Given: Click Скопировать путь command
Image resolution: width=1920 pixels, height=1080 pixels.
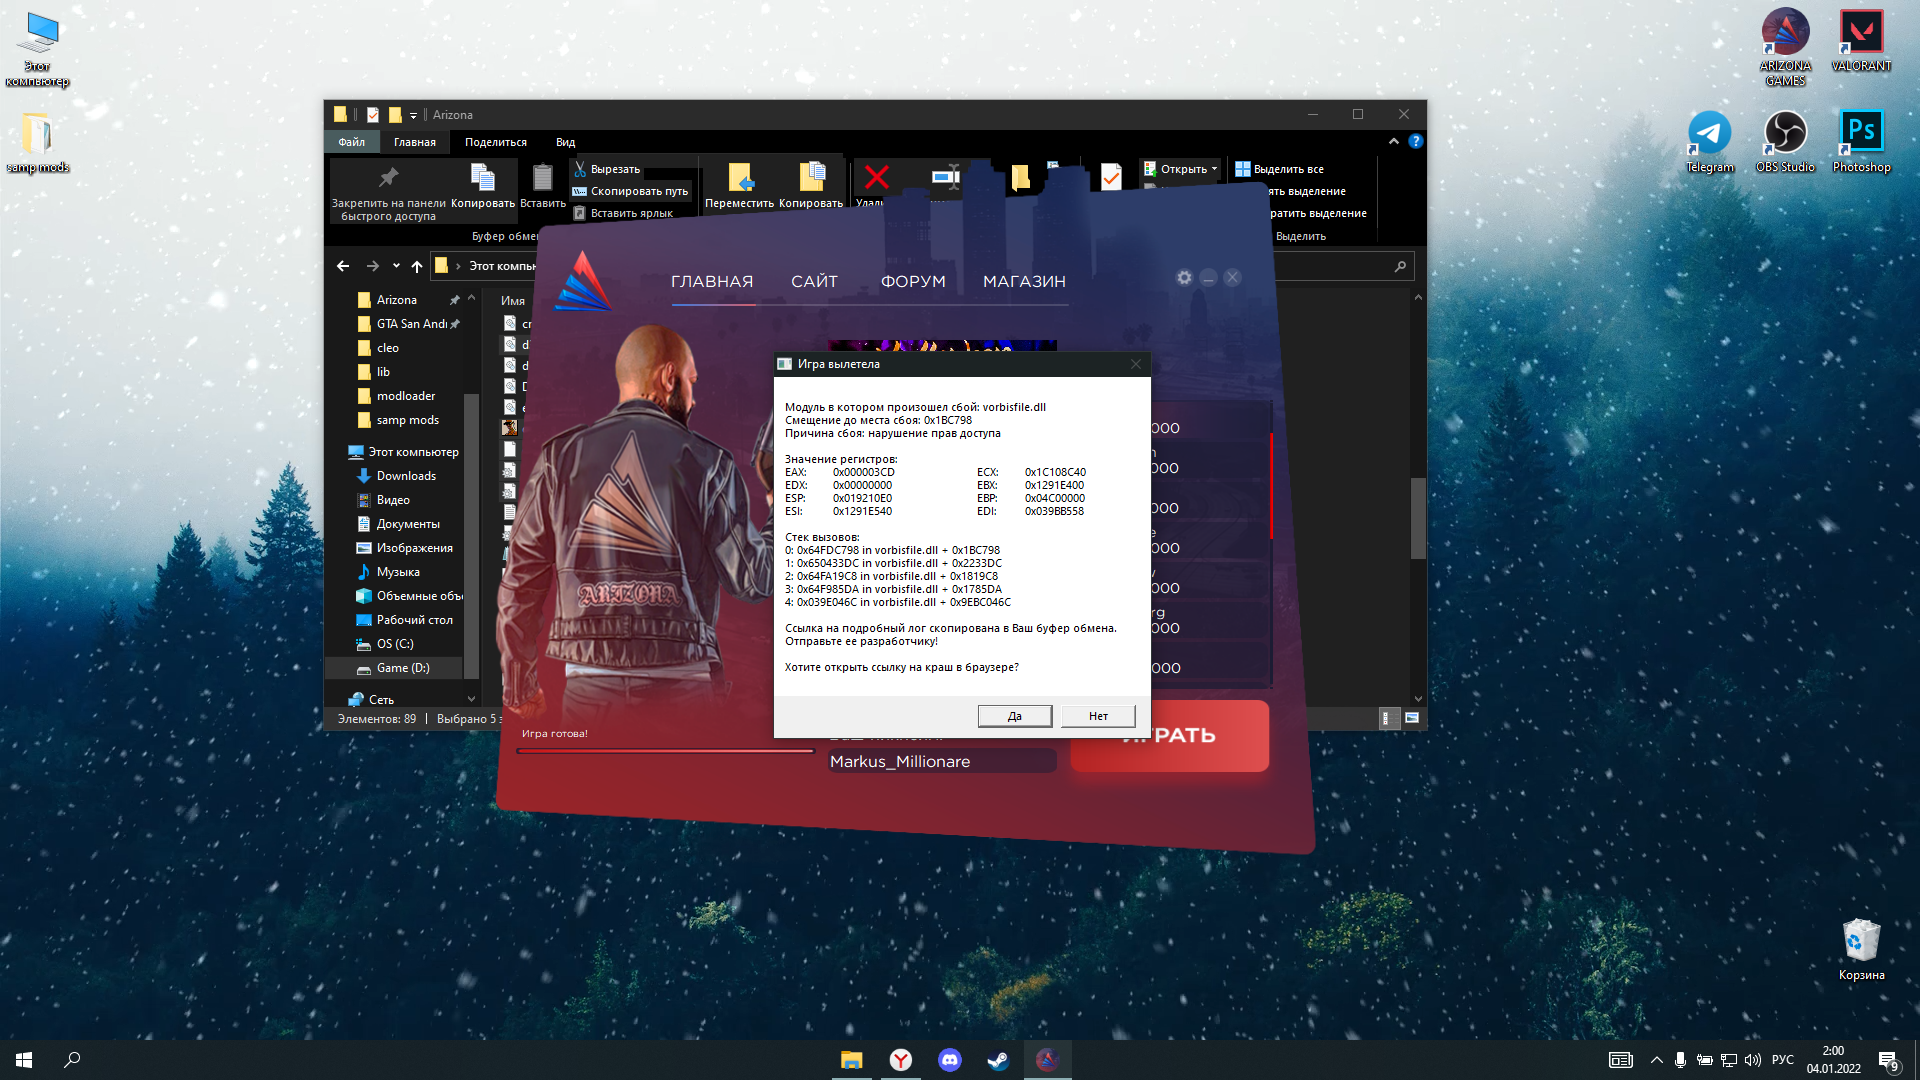Looking at the screenshot, I should point(630,191).
